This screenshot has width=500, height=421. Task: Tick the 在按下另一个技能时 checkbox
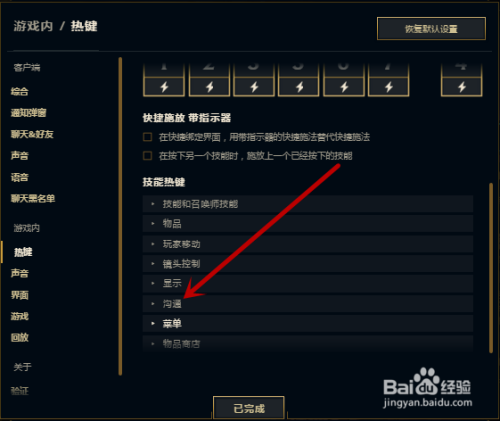tap(148, 155)
